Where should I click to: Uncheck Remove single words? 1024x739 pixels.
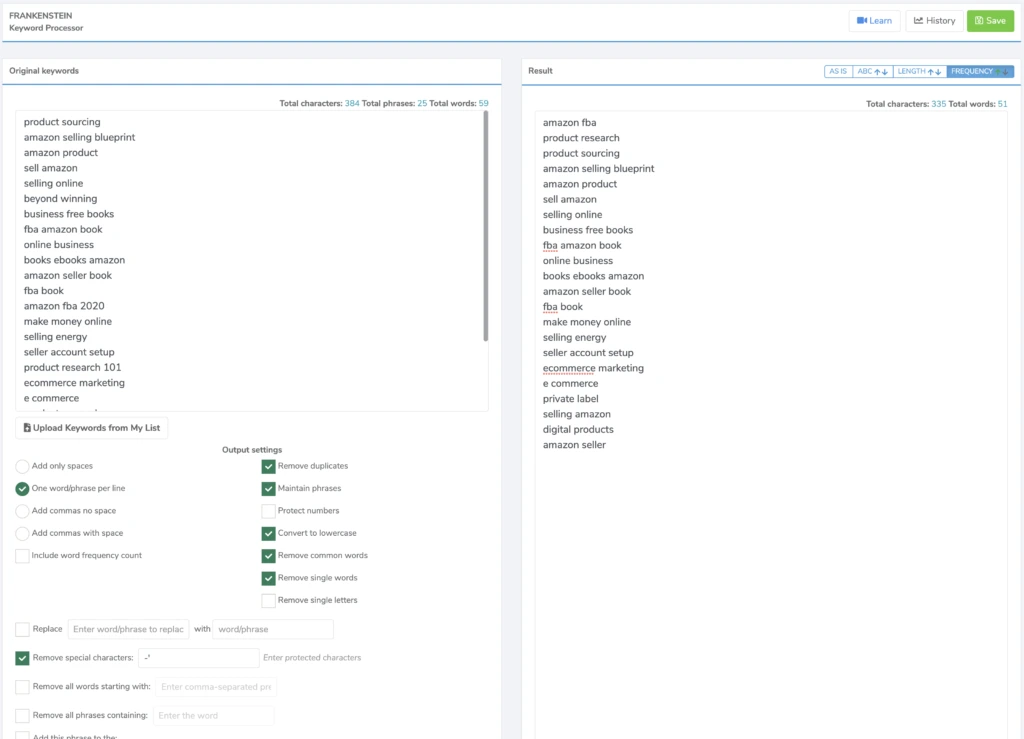(268, 578)
